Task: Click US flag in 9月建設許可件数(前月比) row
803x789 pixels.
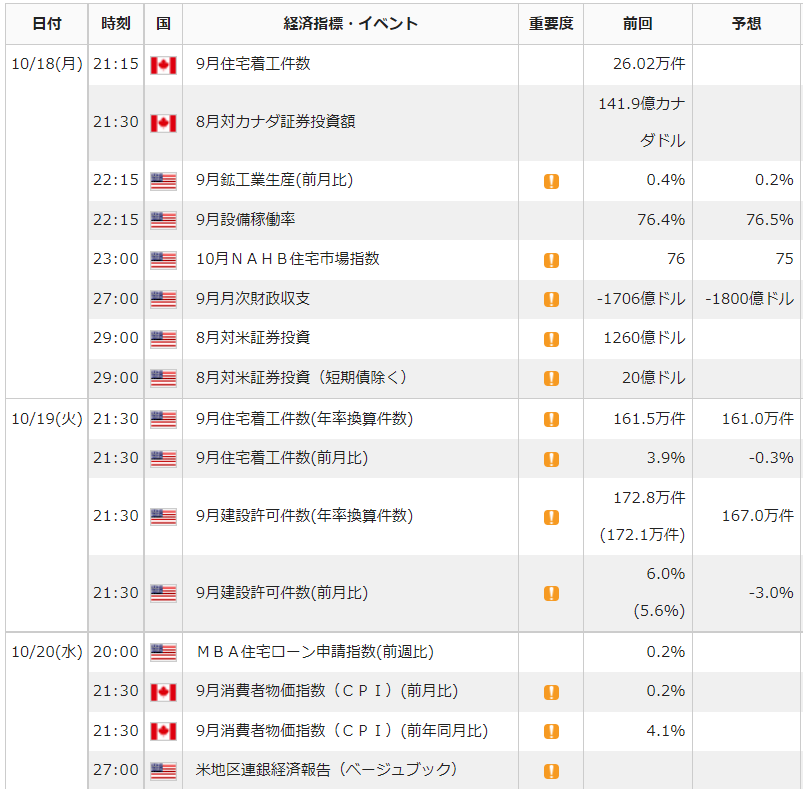Action: click(163, 593)
